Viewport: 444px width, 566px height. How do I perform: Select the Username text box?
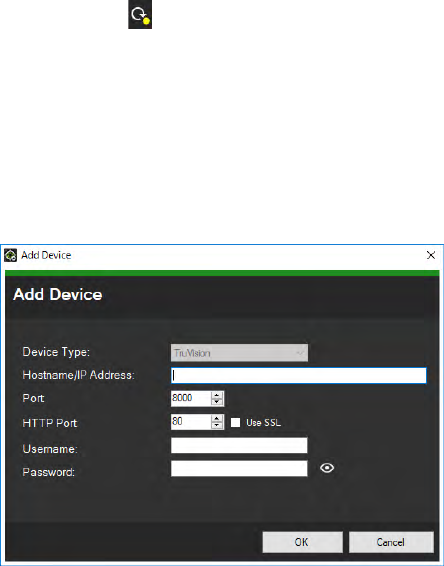tap(239, 445)
